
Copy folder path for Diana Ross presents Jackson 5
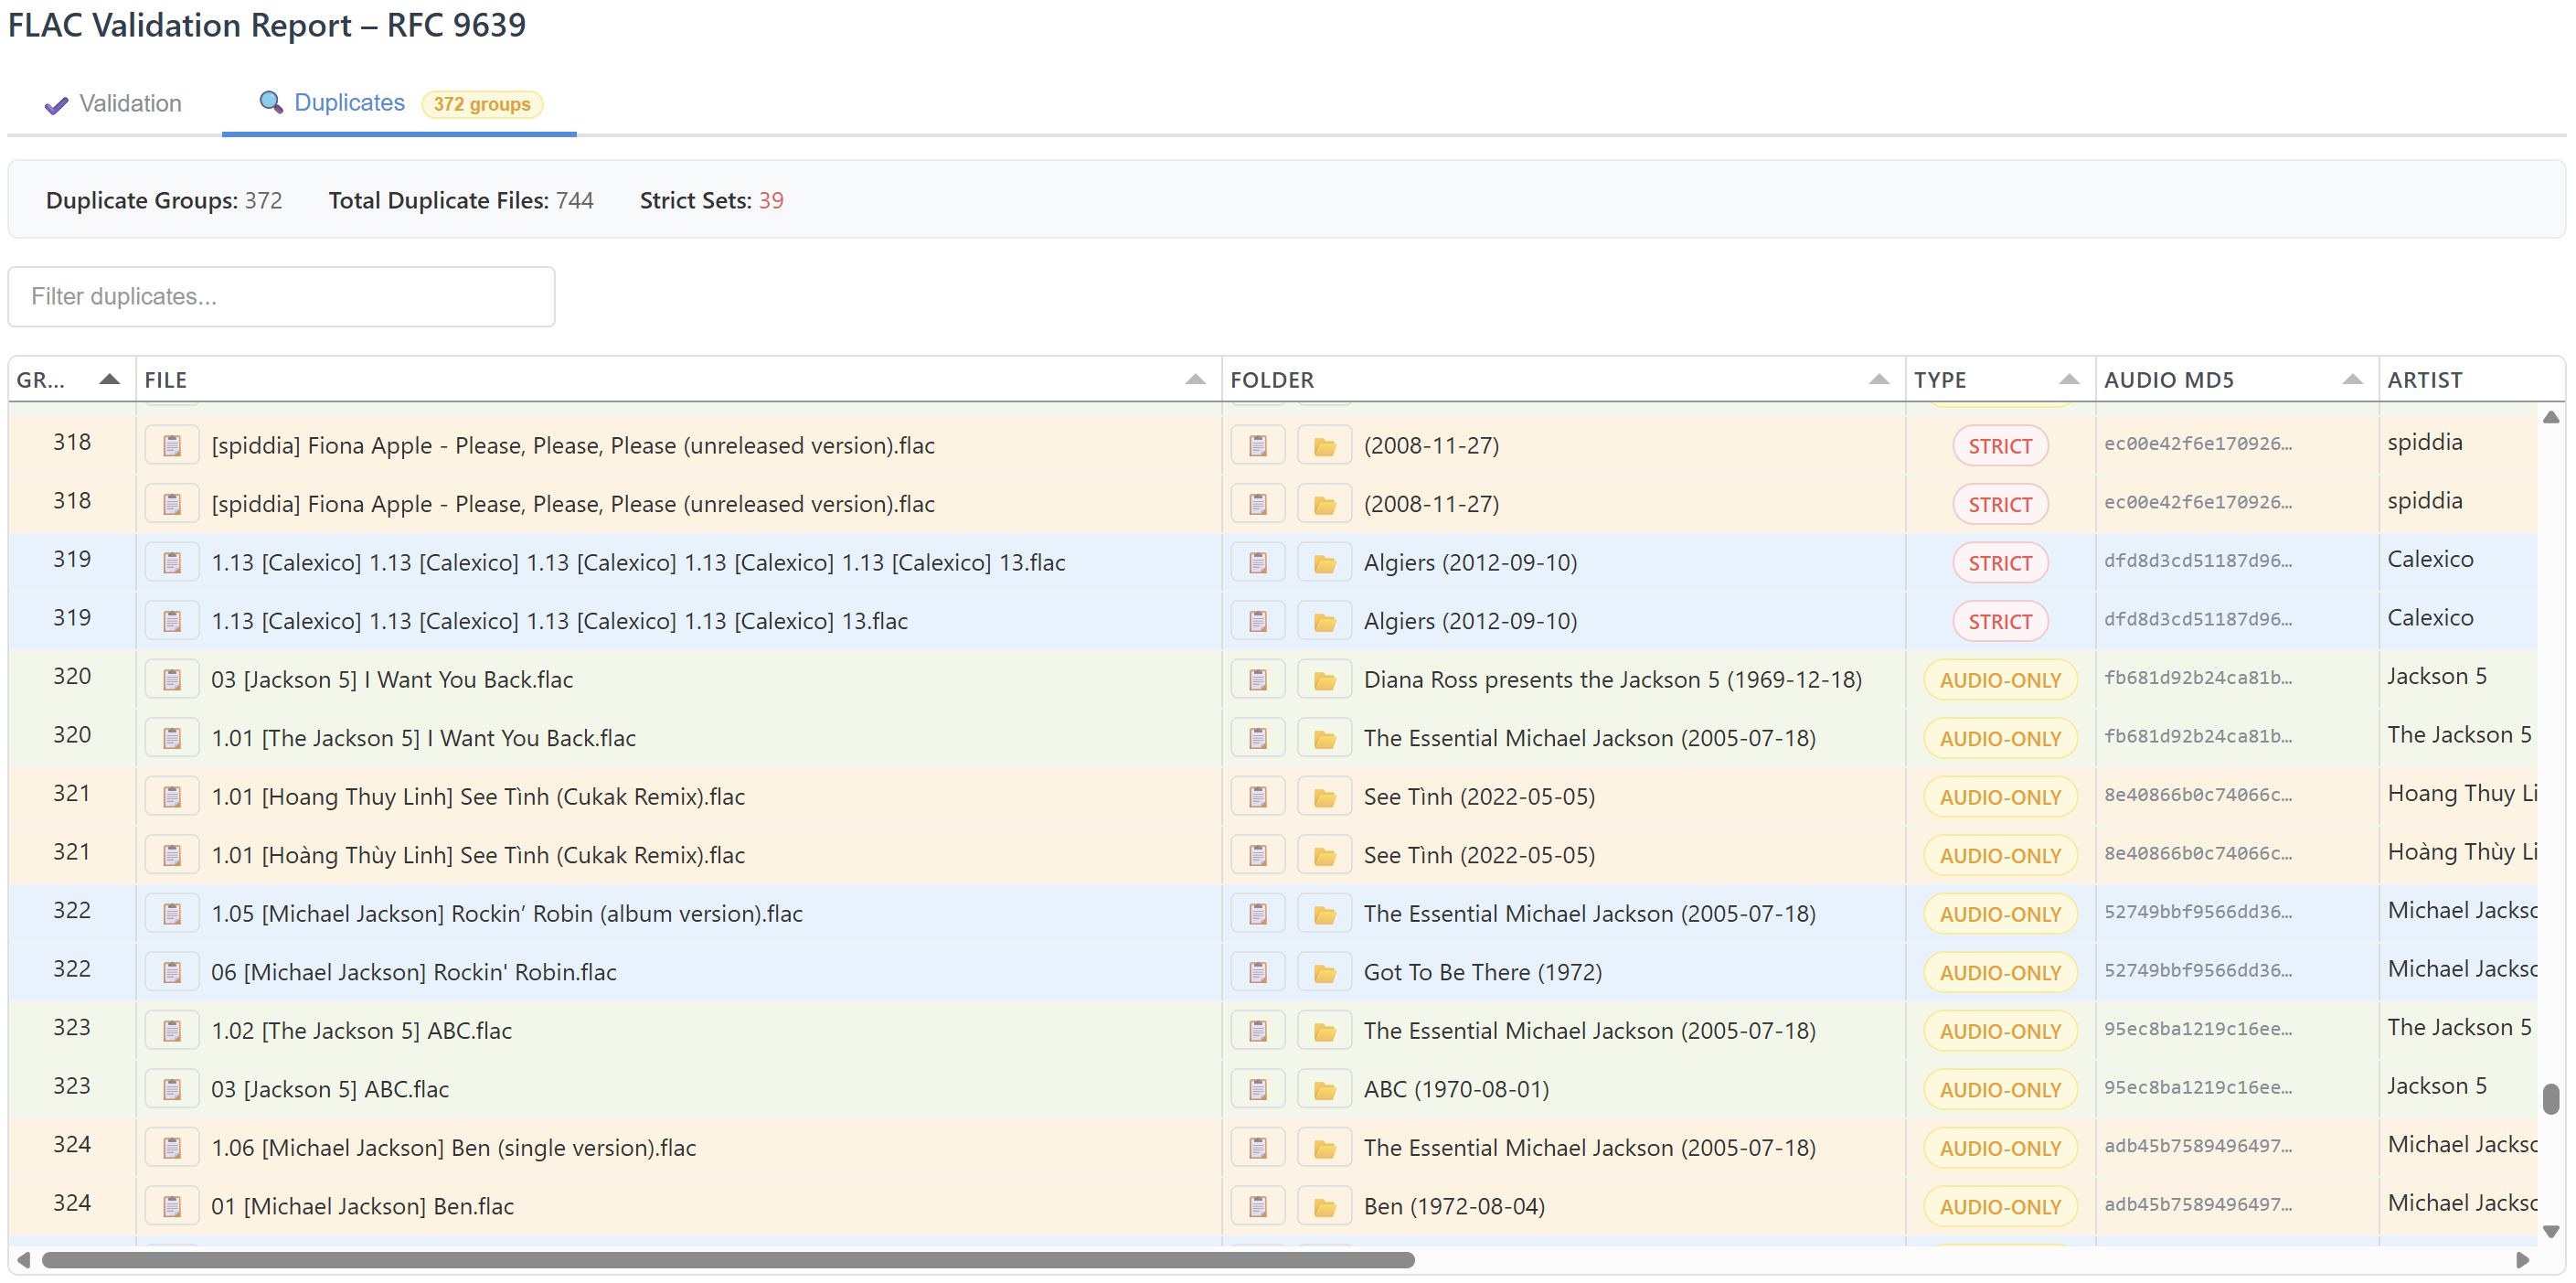[x=1258, y=679]
